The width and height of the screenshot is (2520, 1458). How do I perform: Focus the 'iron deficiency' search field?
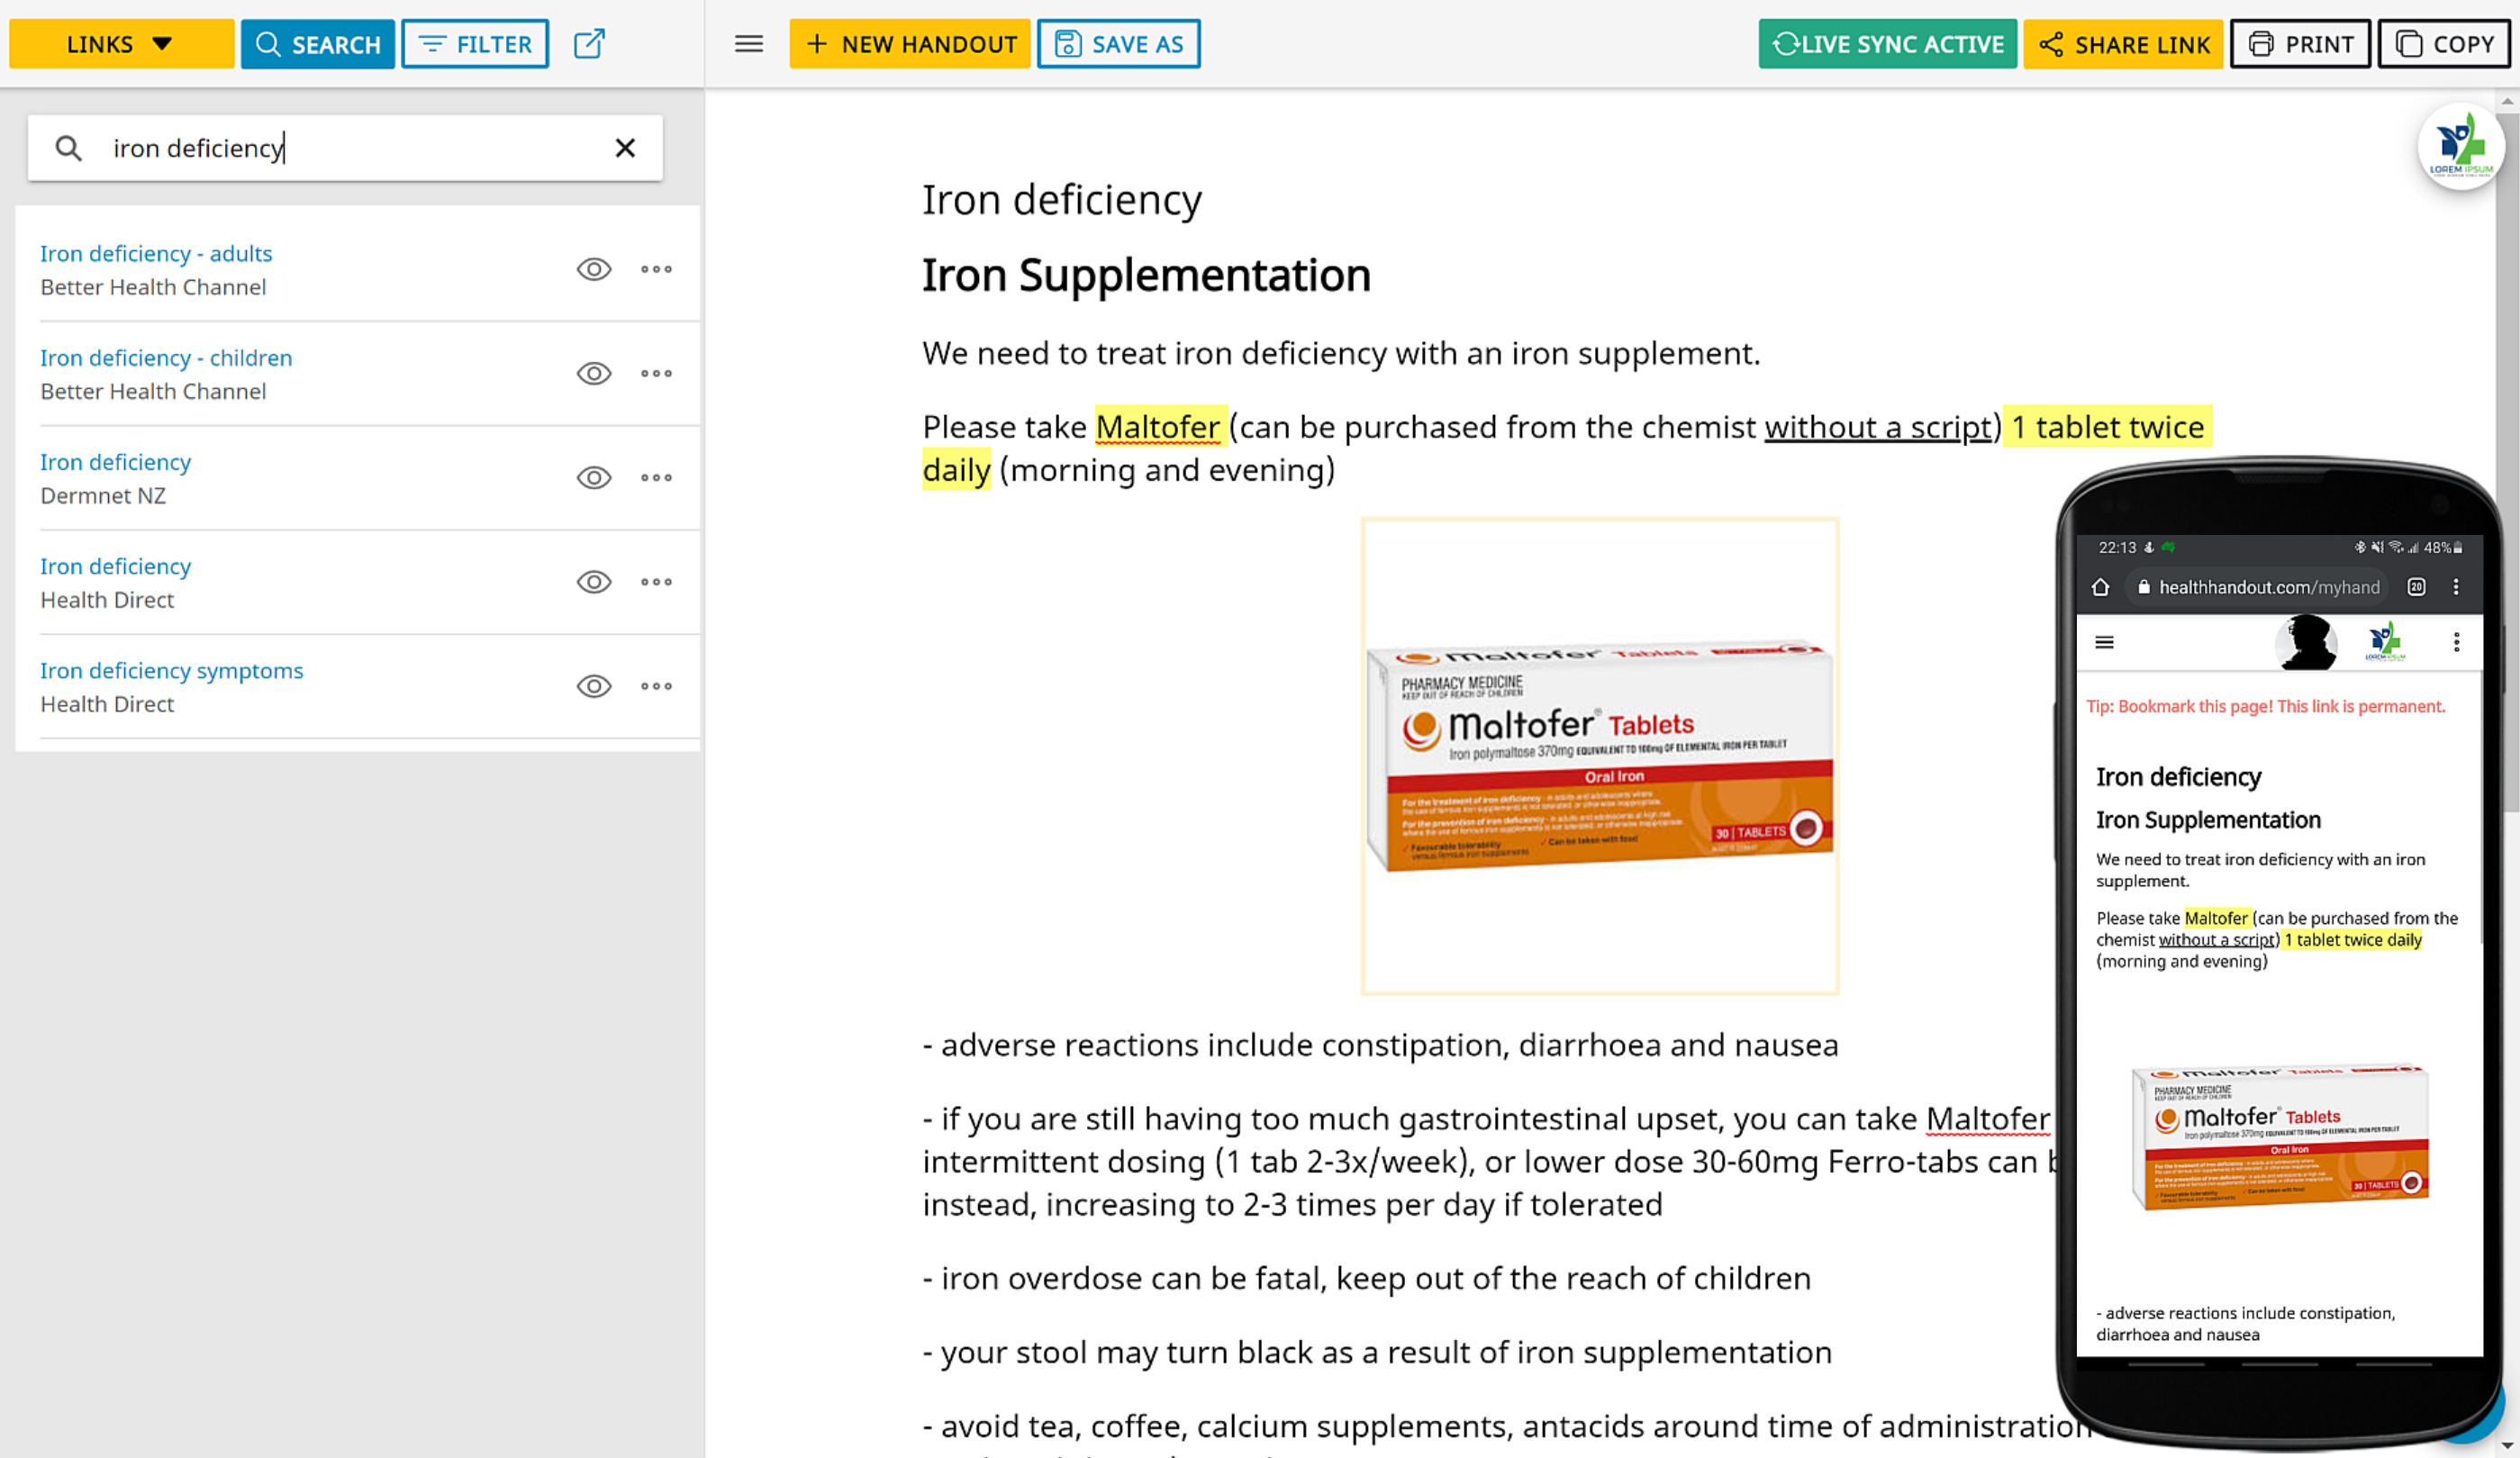(345, 148)
